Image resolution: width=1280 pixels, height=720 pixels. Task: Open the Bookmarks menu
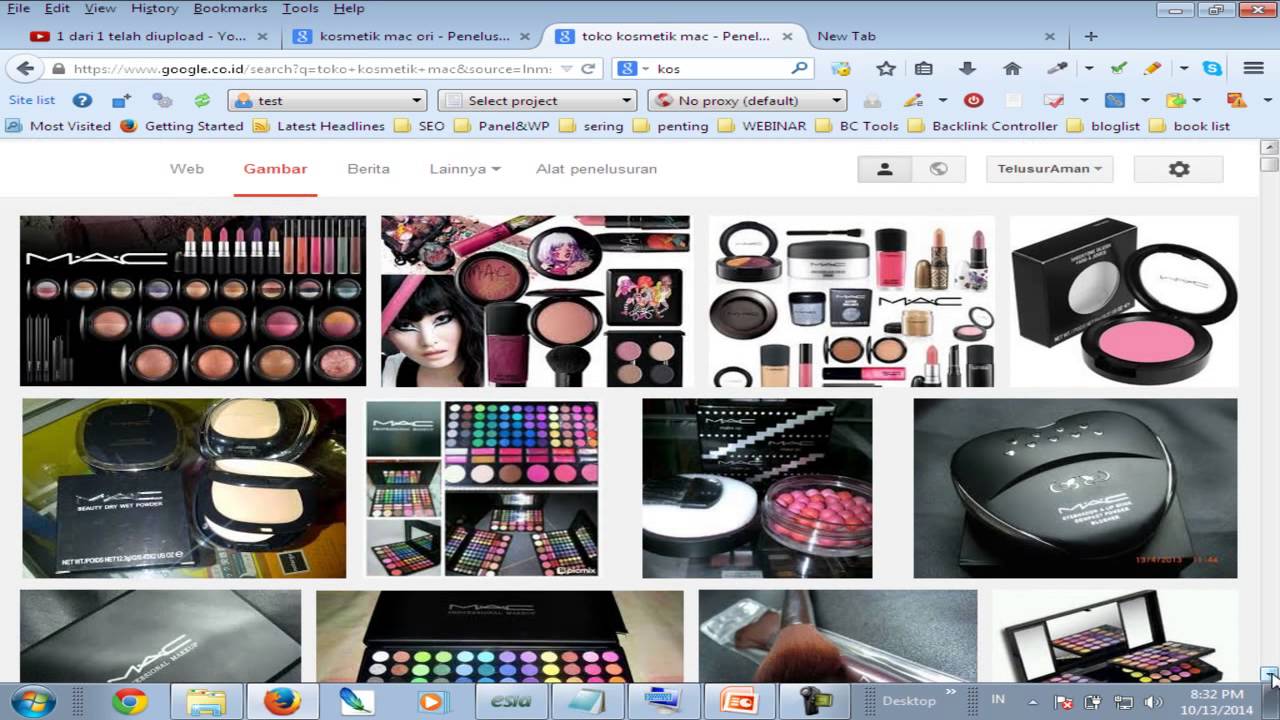(x=231, y=8)
